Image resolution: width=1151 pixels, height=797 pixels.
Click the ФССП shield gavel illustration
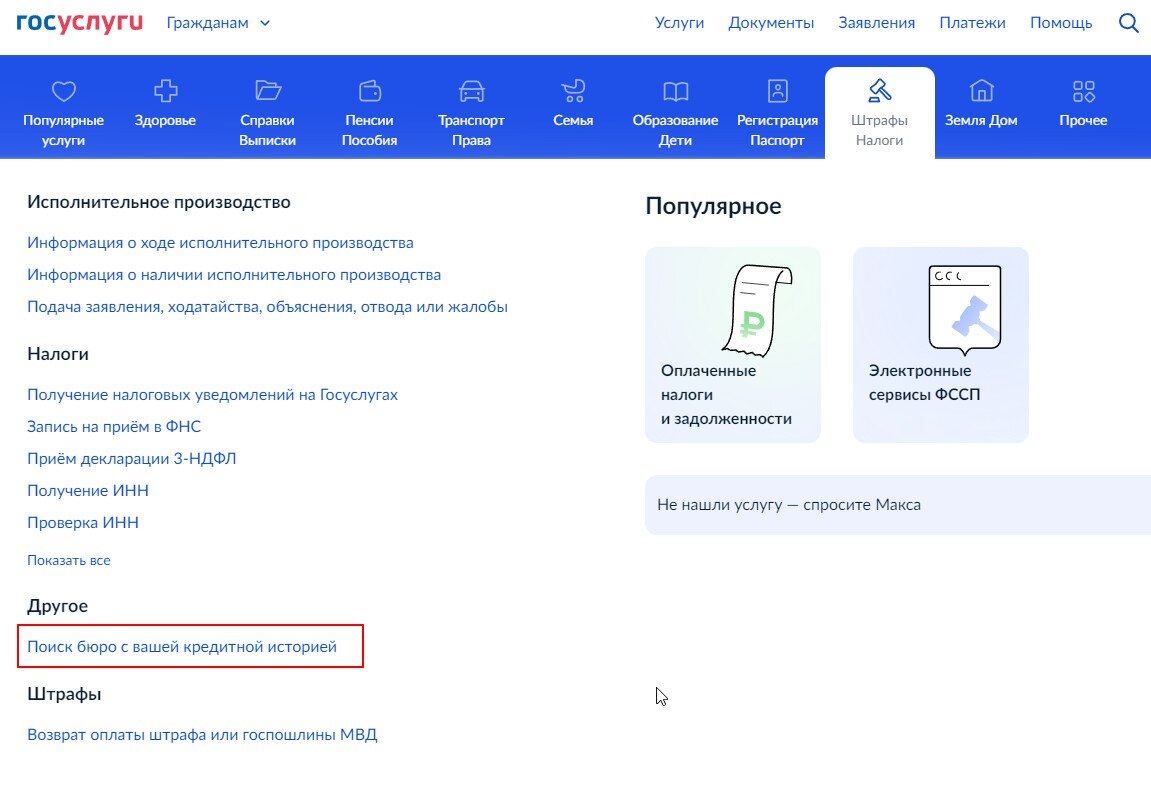(x=965, y=310)
